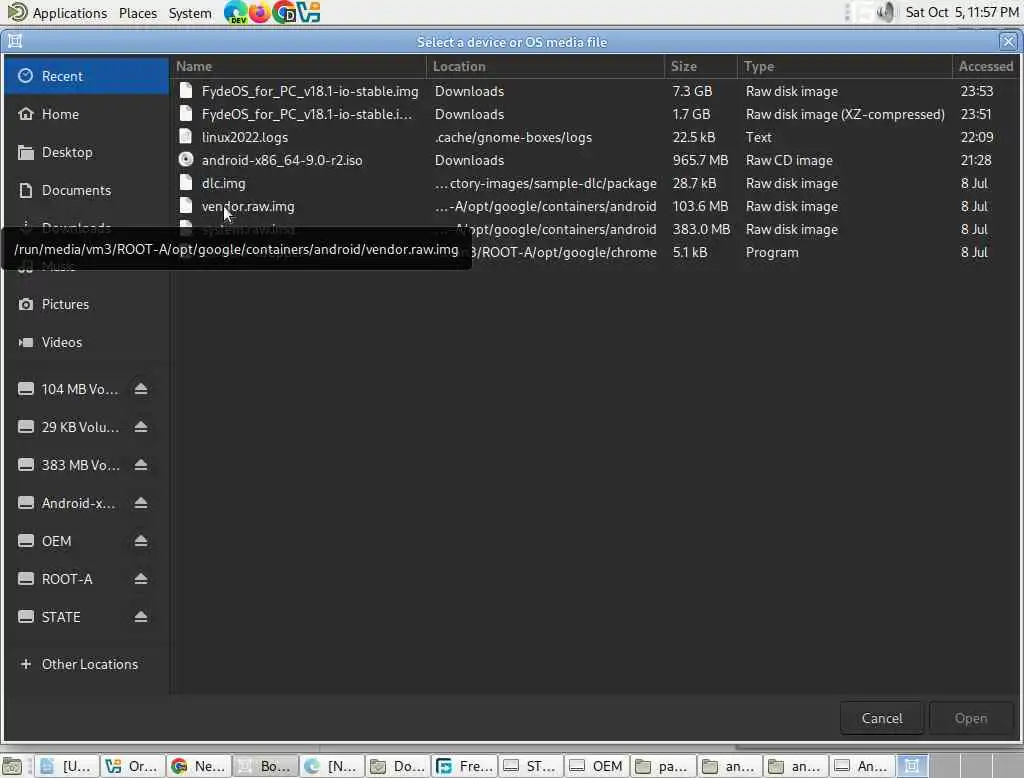The width and height of the screenshot is (1024, 778).
Task: Click the Pictures camera icon
Action: pyautogui.click(x=25, y=304)
